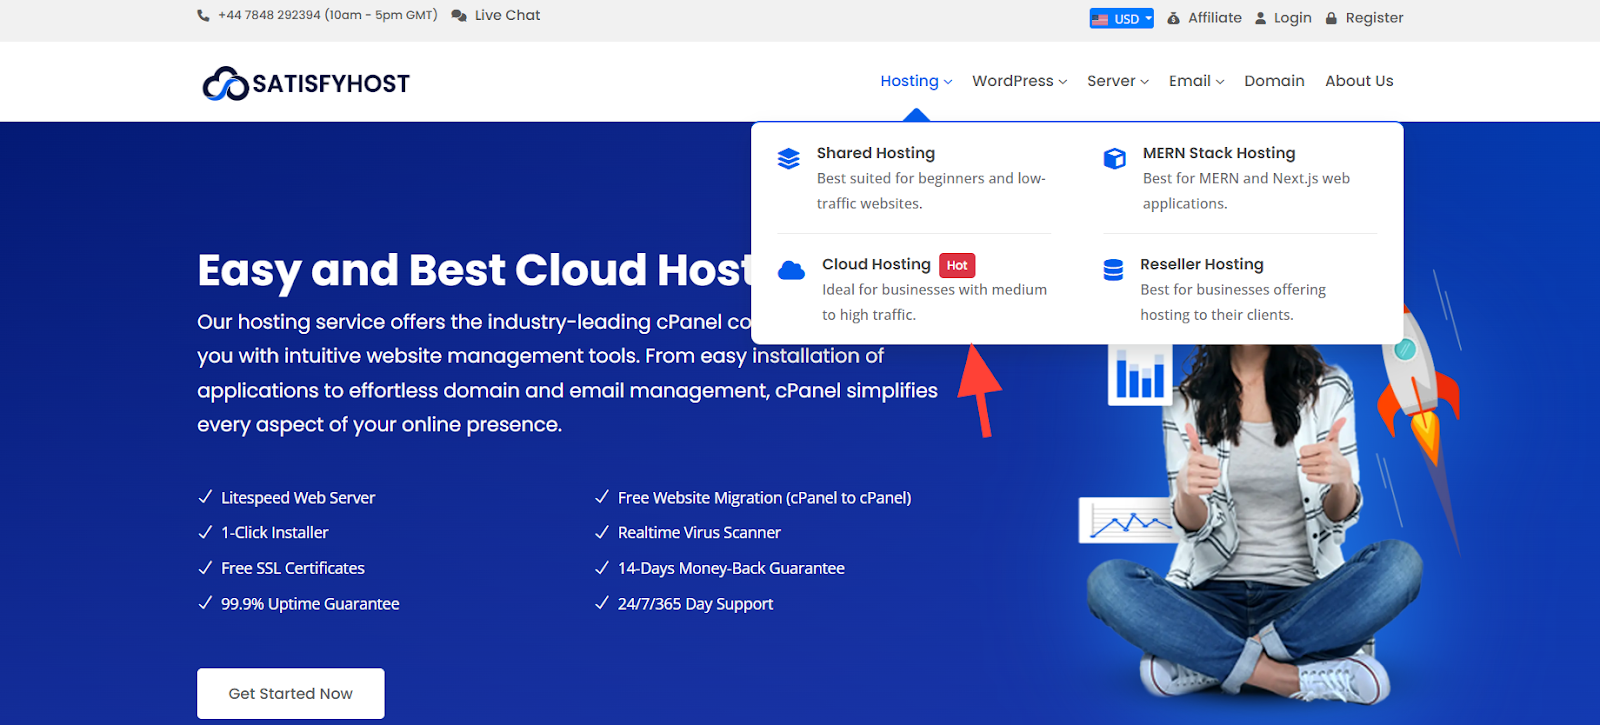Click the Affiliate link

(x=1215, y=18)
